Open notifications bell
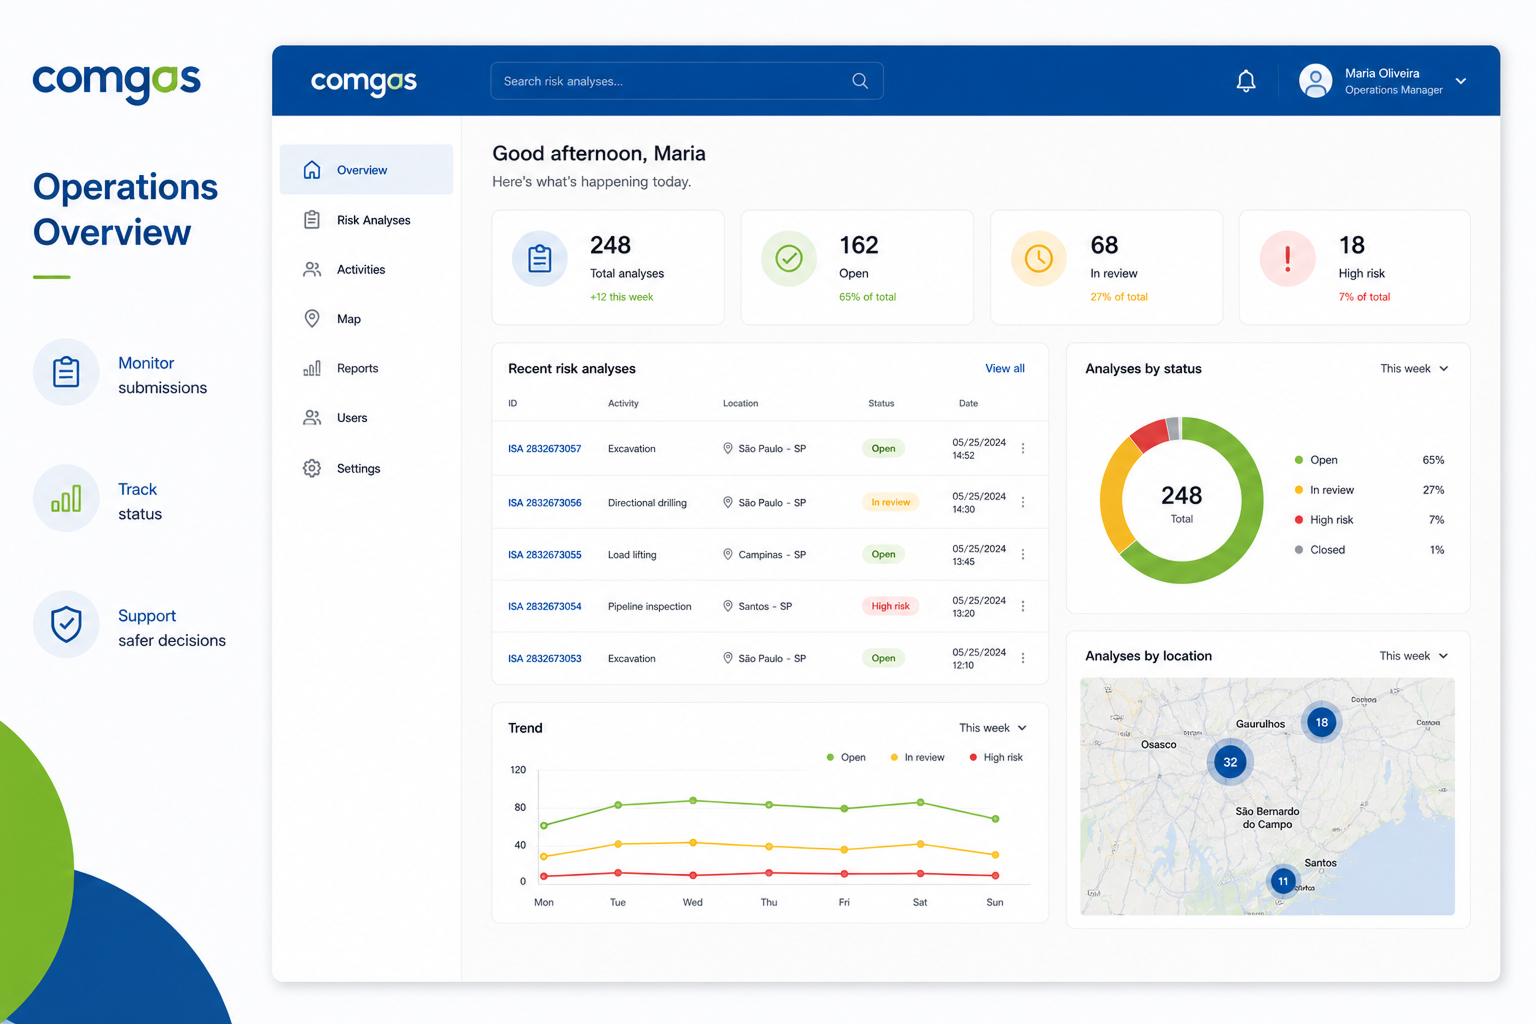Screen dimensions: 1536x1024 pos(1246,81)
